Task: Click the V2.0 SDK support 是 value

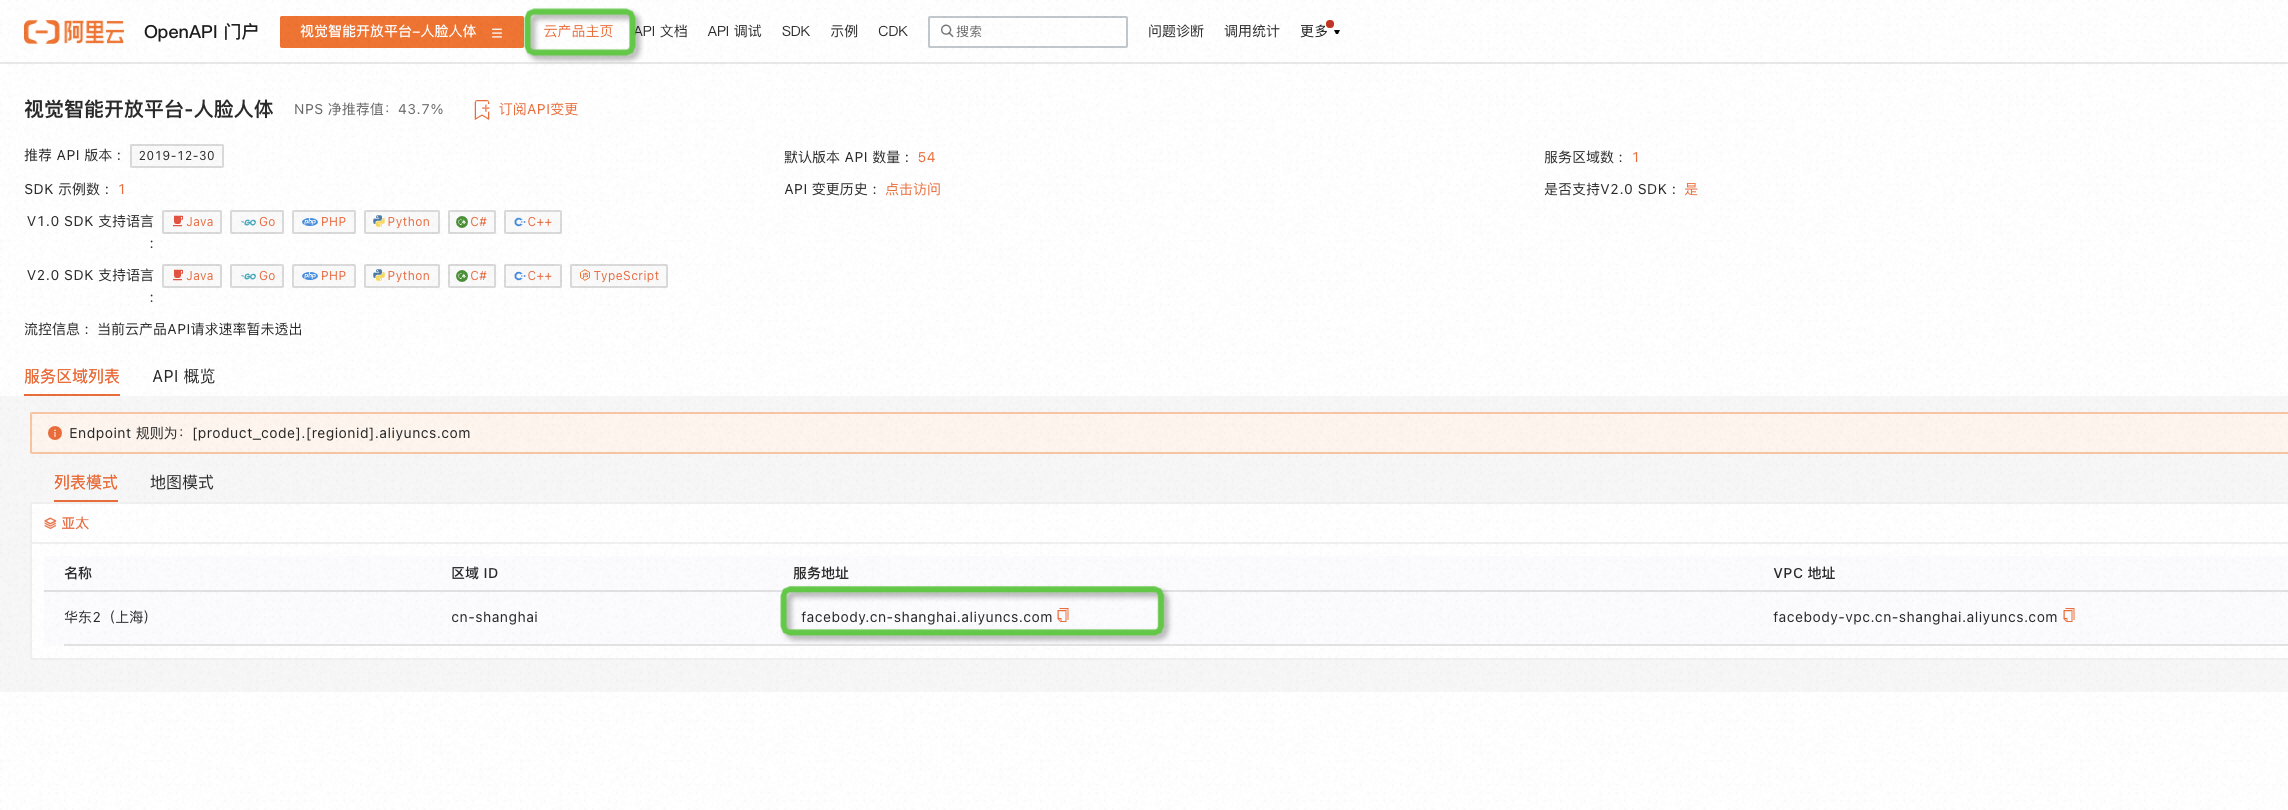Action: click(x=1691, y=189)
